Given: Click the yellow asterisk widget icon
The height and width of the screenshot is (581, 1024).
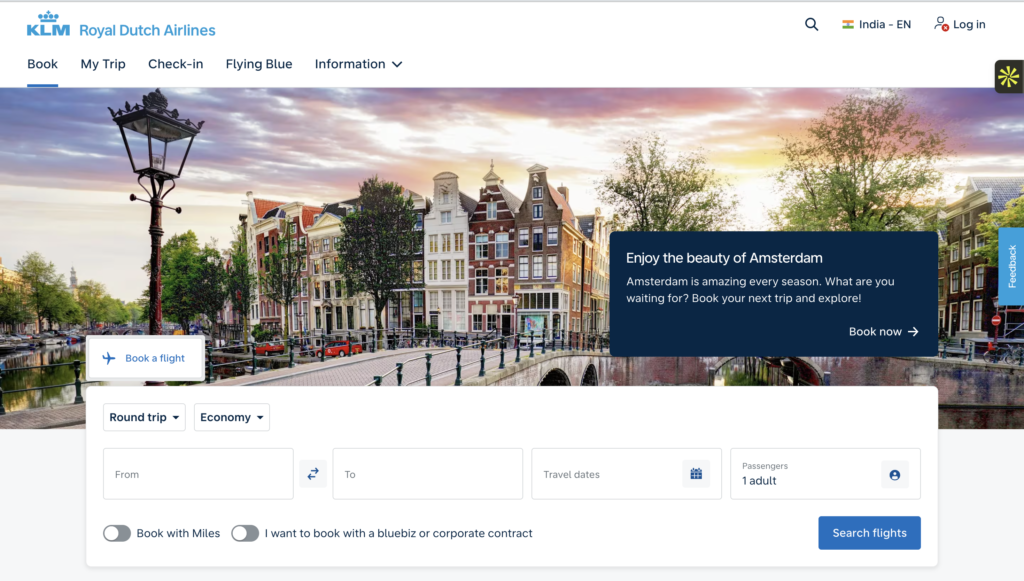Looking at the screenshot, I should (1008, 76).
